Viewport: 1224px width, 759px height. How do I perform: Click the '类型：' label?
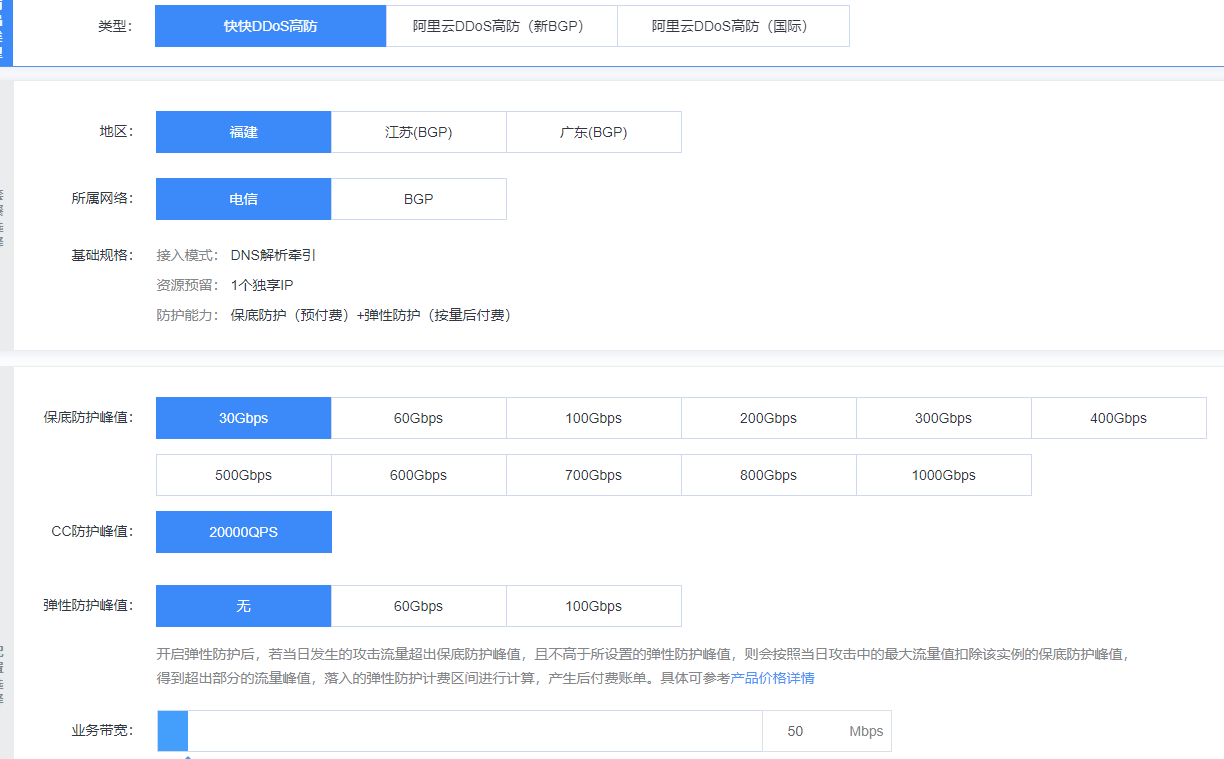pos(115,26)
